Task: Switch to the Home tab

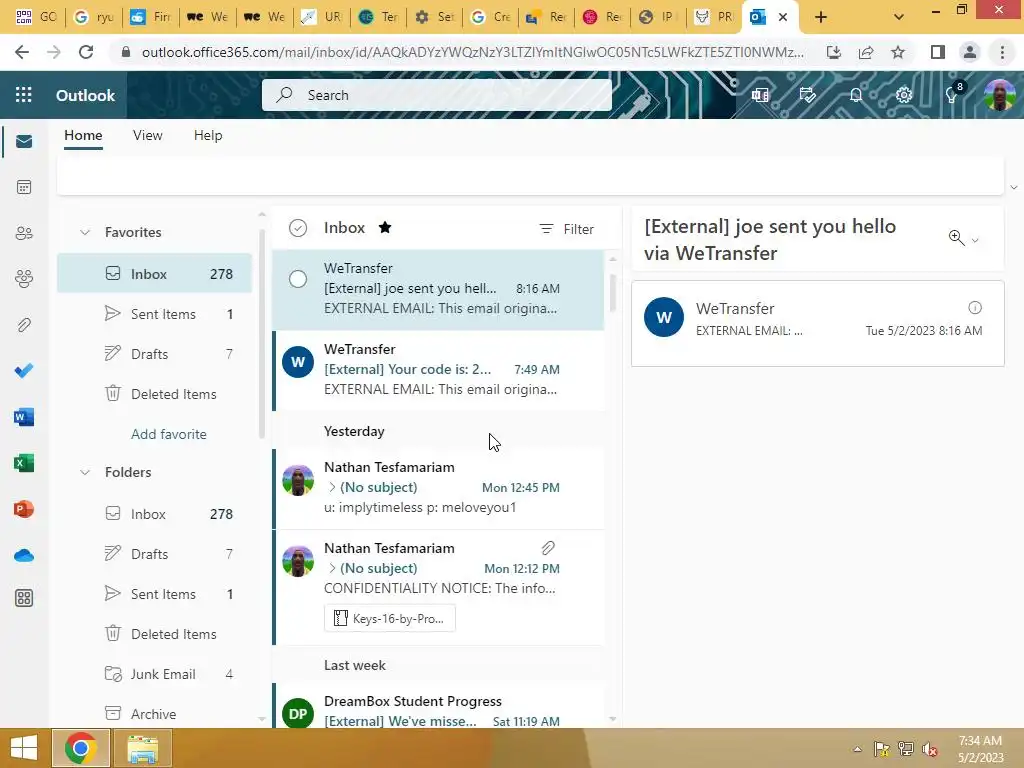Action: 83,135
